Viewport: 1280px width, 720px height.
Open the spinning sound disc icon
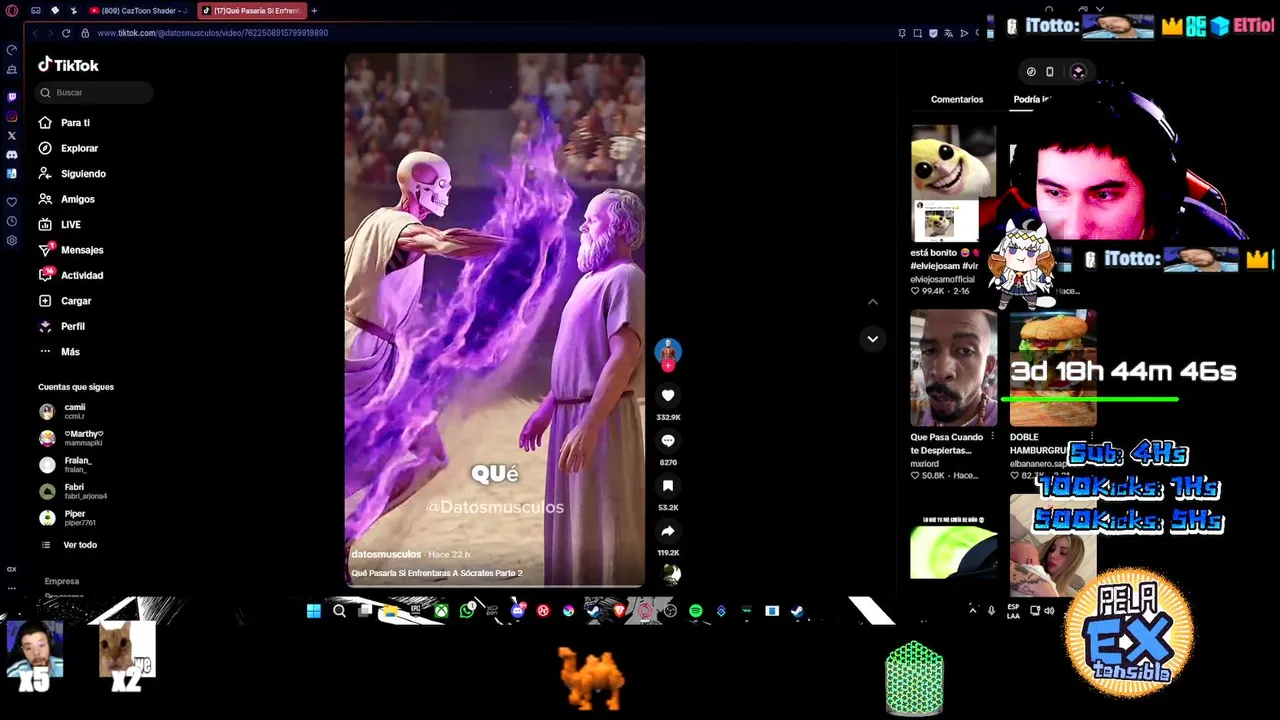click(x=671, y=574)
